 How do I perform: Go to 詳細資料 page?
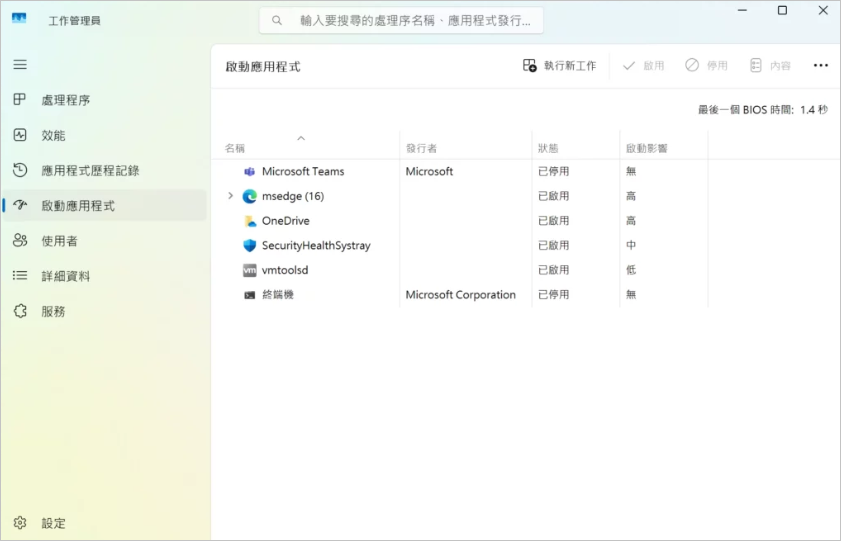point(105,276)
